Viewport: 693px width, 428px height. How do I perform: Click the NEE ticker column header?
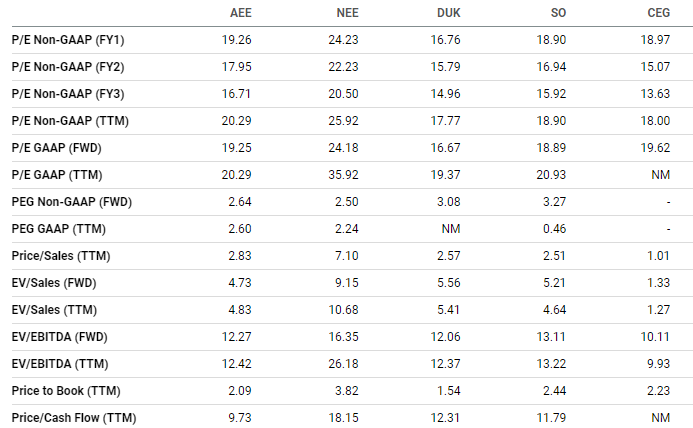(347, 13)
